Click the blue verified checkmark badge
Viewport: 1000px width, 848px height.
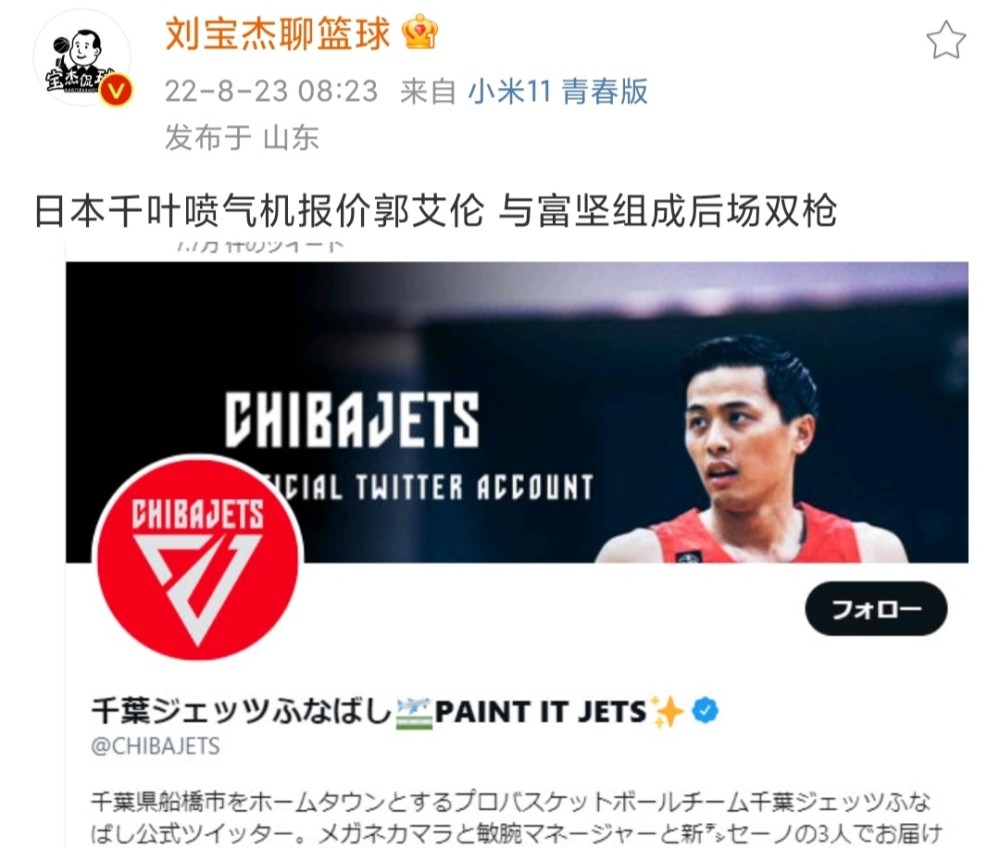click(x=705, y=710)
